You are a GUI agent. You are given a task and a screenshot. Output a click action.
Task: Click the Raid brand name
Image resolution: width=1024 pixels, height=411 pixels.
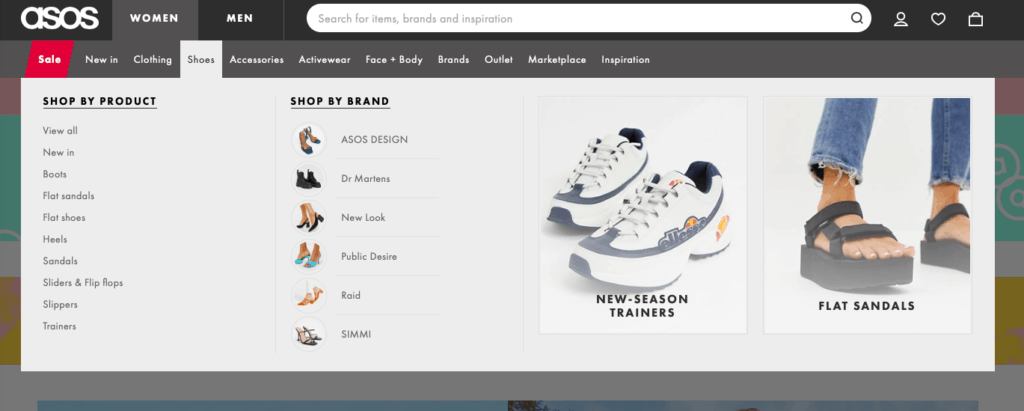(x=351, y=295)
